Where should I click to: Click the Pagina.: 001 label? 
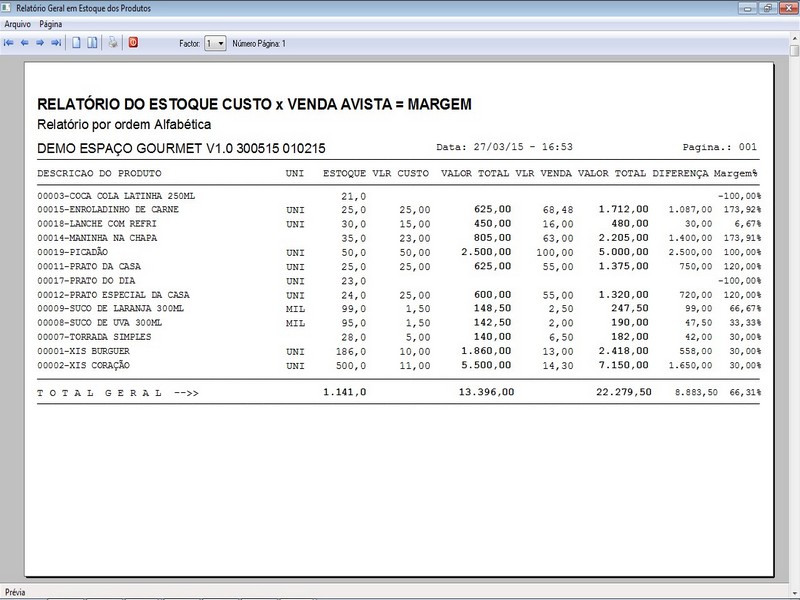(720, 147)
